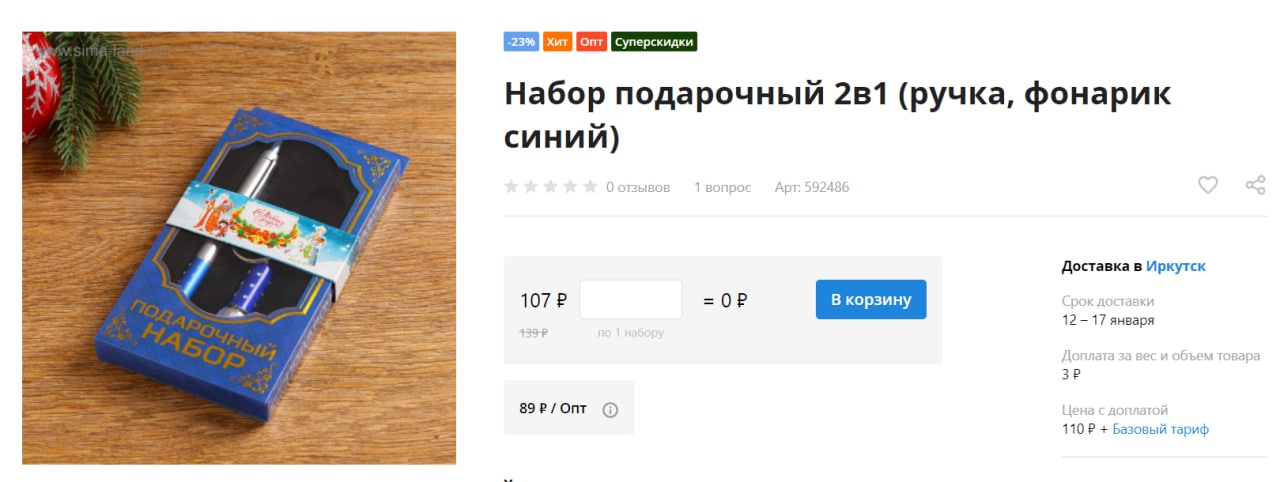Open the green Суперскидки badge
Screen dimensions: 1280x482
(x=654, y=42)
